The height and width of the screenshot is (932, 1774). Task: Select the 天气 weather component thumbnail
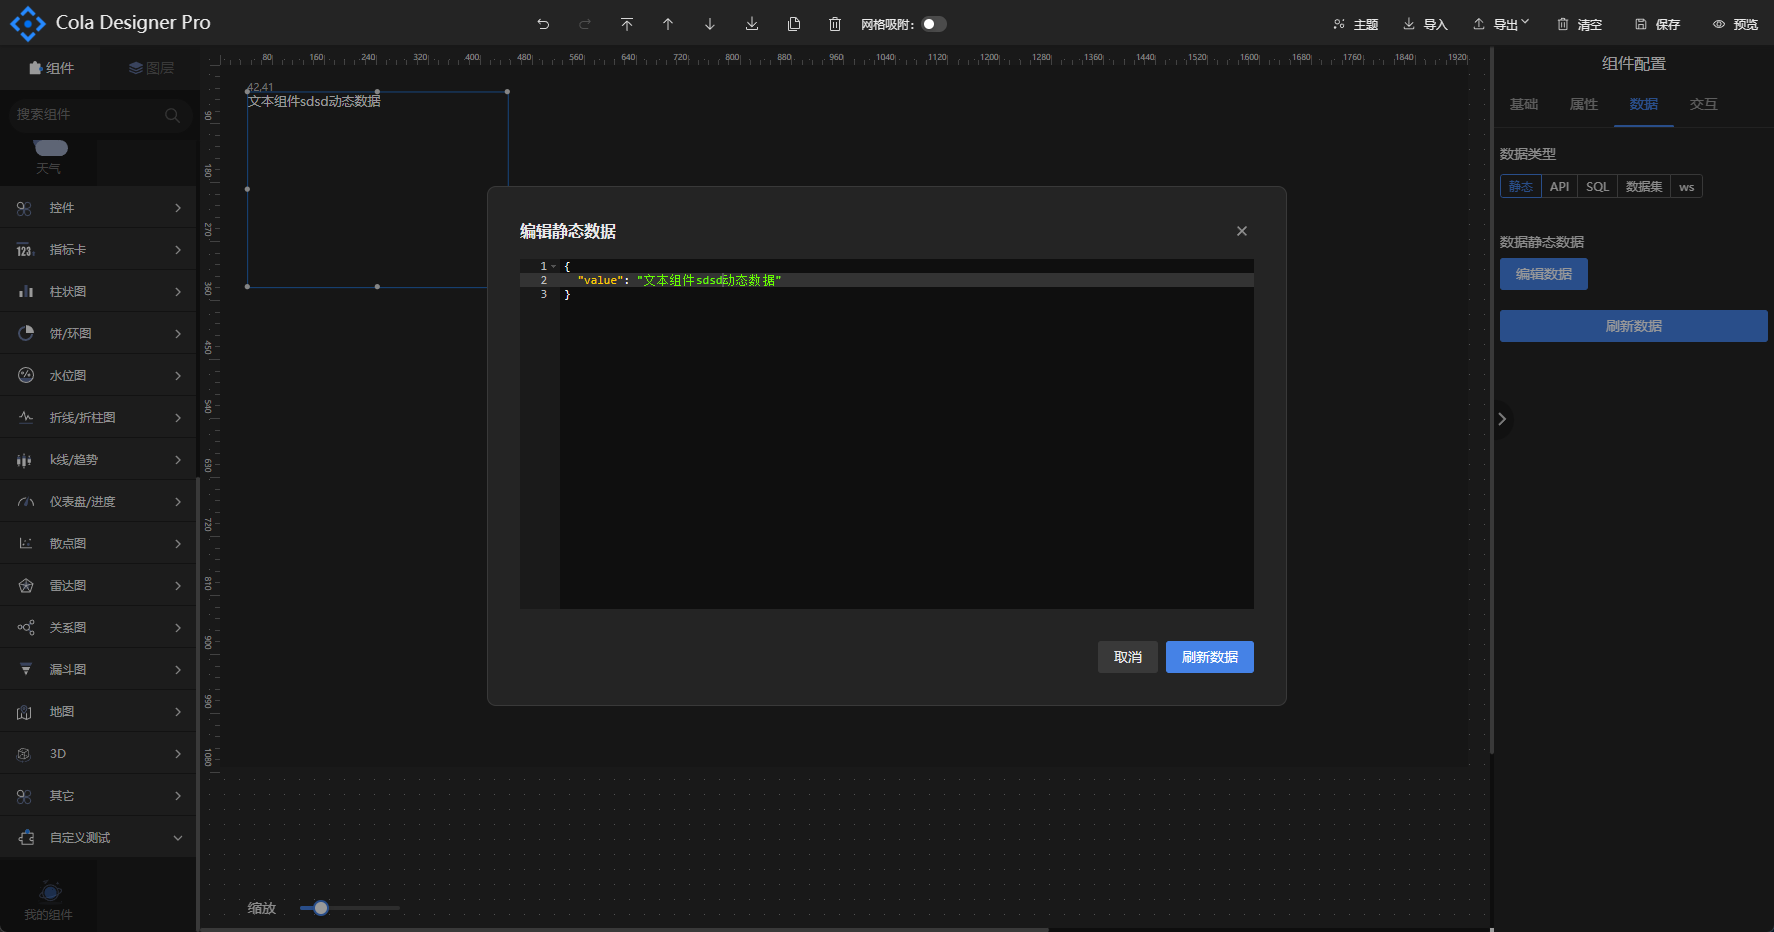click(x=49, y=155)
